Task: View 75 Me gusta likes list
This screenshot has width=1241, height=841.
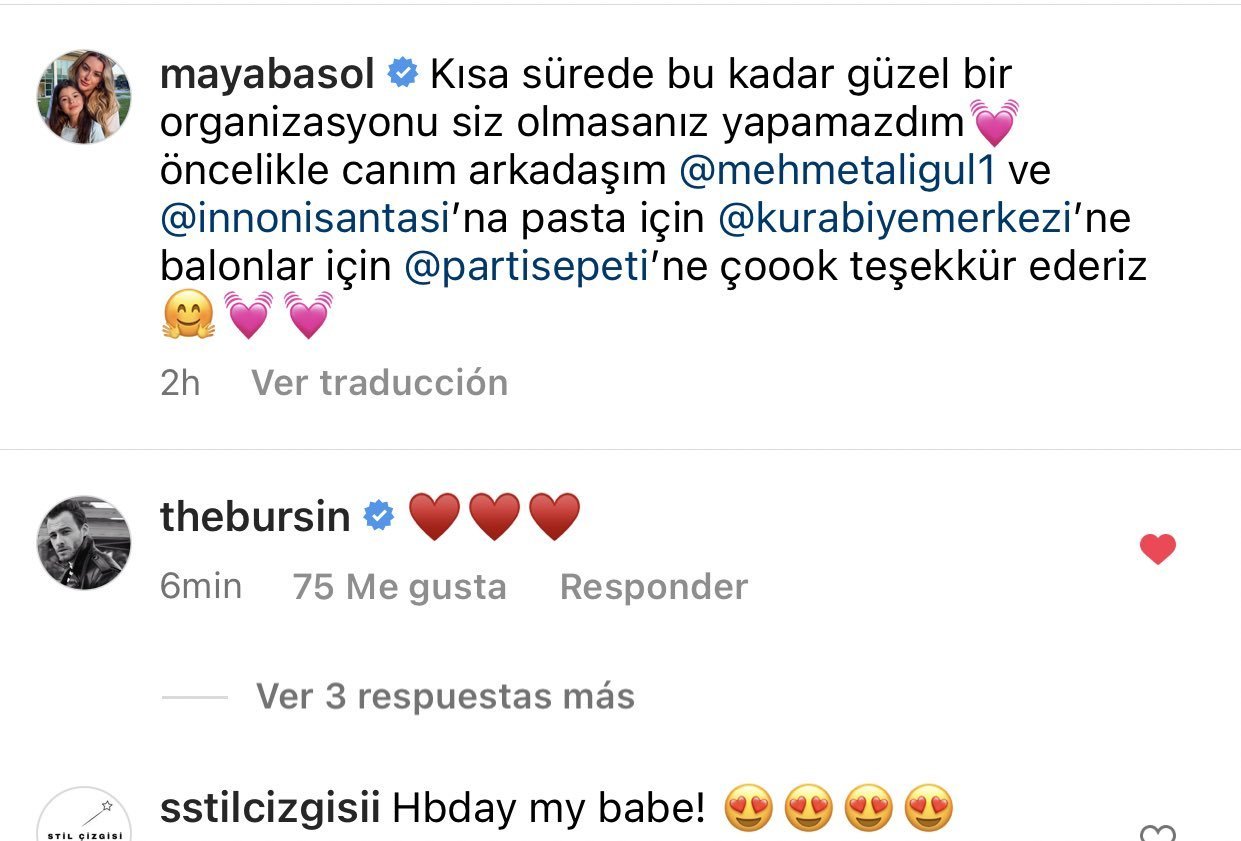Action: click(399, 587)
